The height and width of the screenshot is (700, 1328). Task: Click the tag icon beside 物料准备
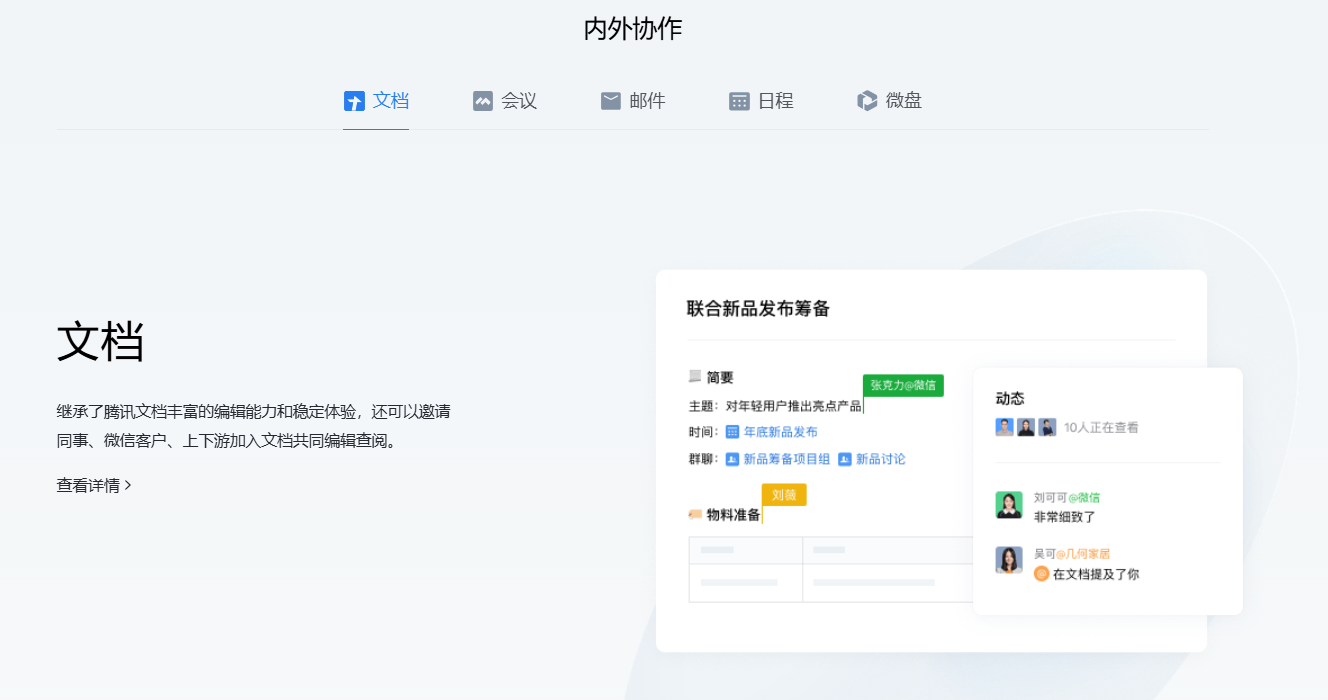pos(695,515)
